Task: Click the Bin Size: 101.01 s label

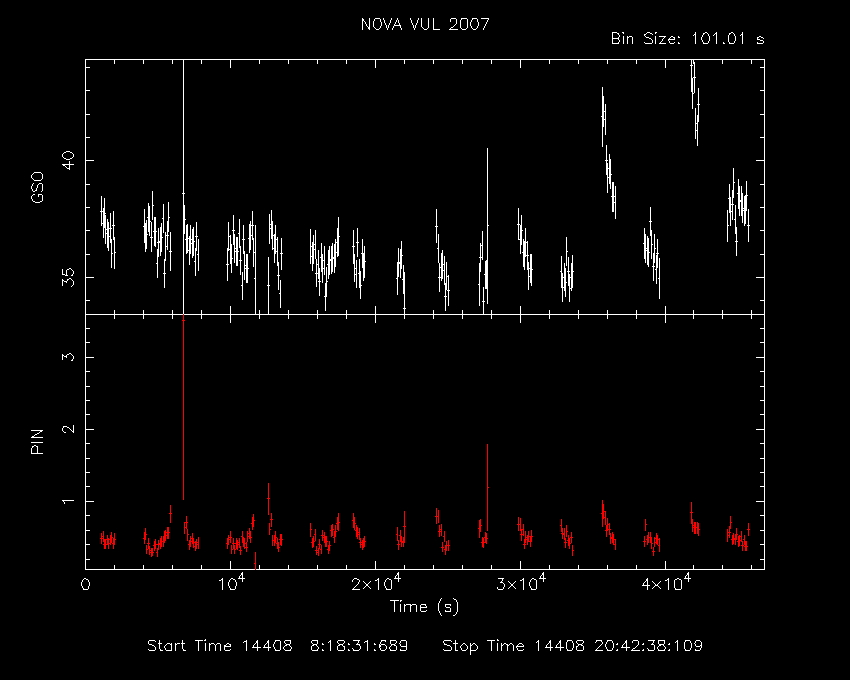Action: [687, 39]
